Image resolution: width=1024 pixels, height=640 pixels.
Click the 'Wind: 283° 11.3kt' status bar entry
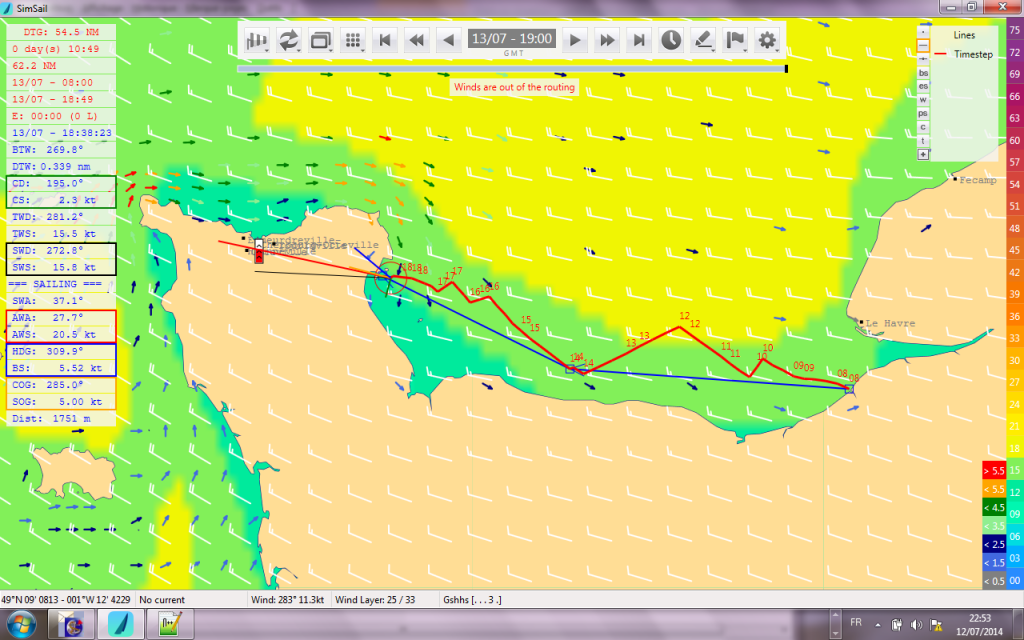point(287,600)
